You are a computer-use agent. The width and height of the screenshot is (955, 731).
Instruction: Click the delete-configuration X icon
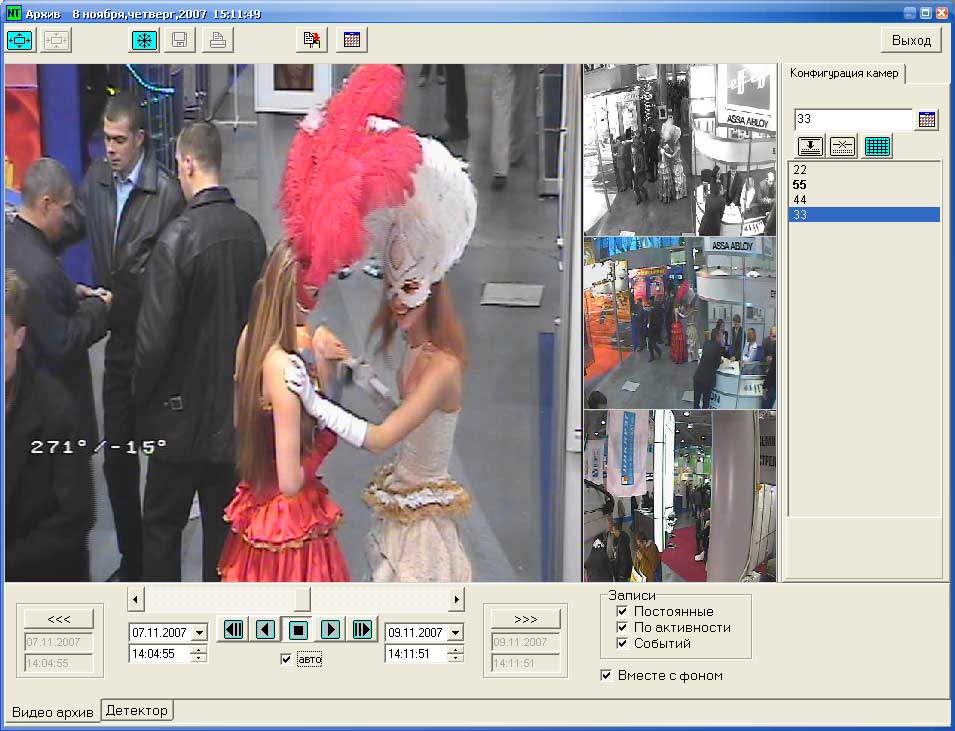(x=843, y=146)
